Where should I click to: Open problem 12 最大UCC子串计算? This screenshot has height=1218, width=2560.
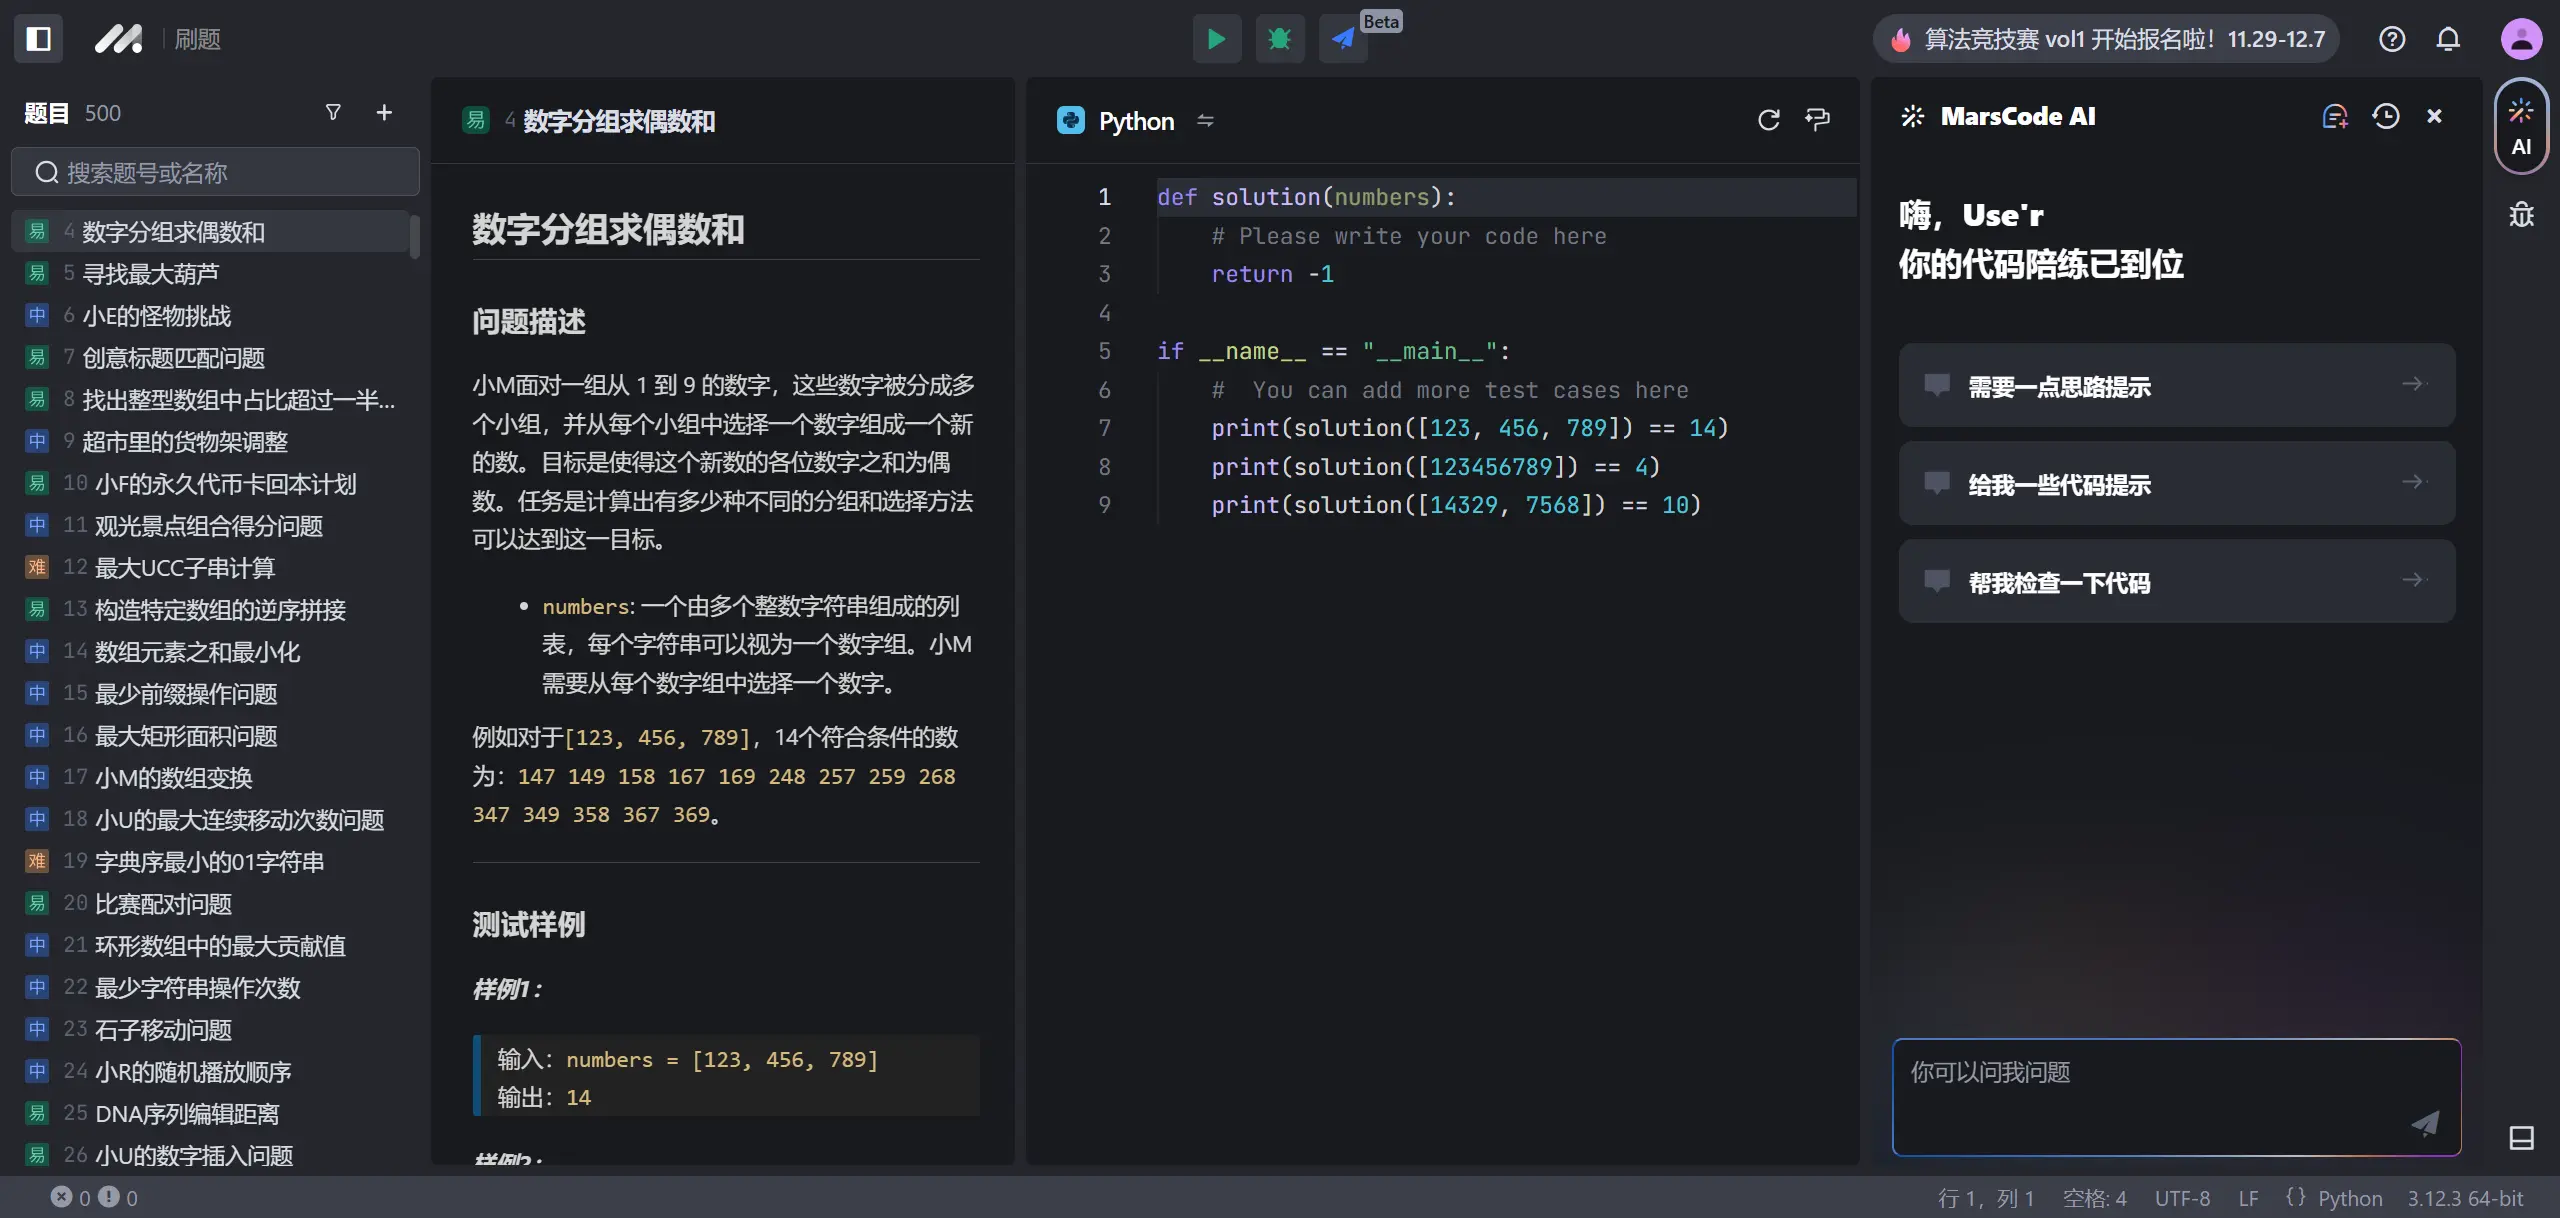coord(210,568)
